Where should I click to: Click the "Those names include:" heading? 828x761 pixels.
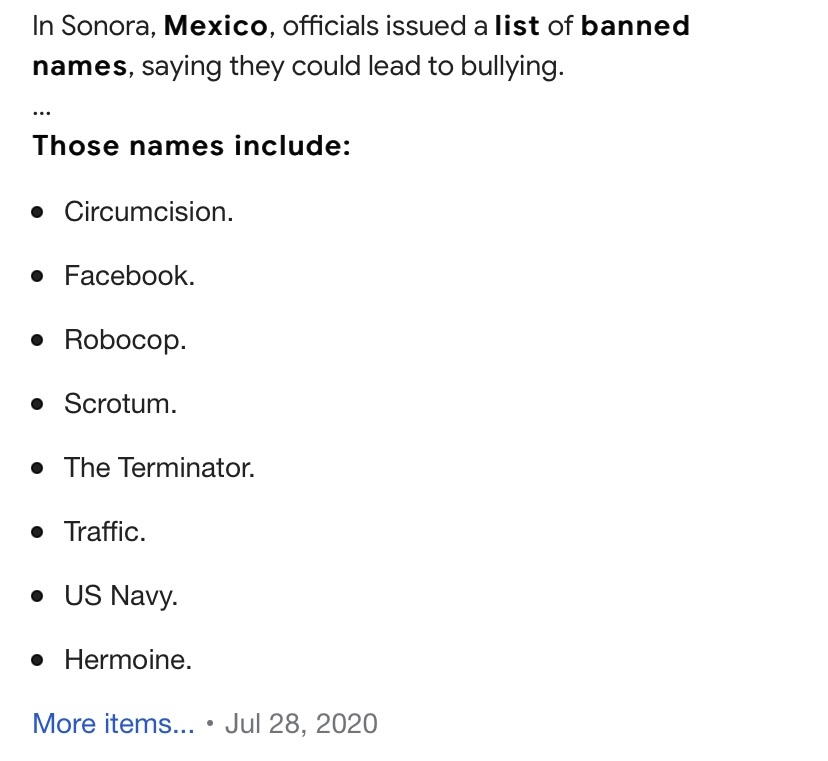[x=192, y=145]
